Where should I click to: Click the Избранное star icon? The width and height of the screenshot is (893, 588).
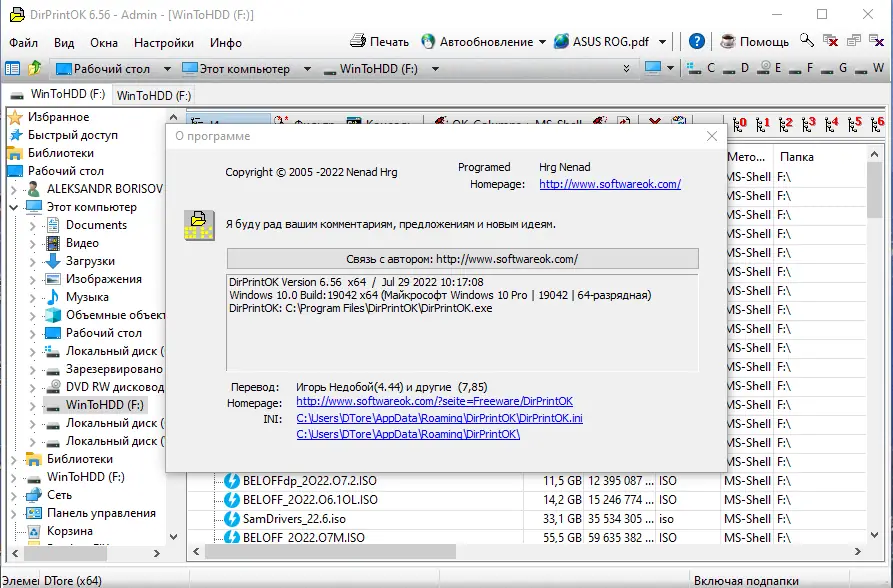pos(15,117)
